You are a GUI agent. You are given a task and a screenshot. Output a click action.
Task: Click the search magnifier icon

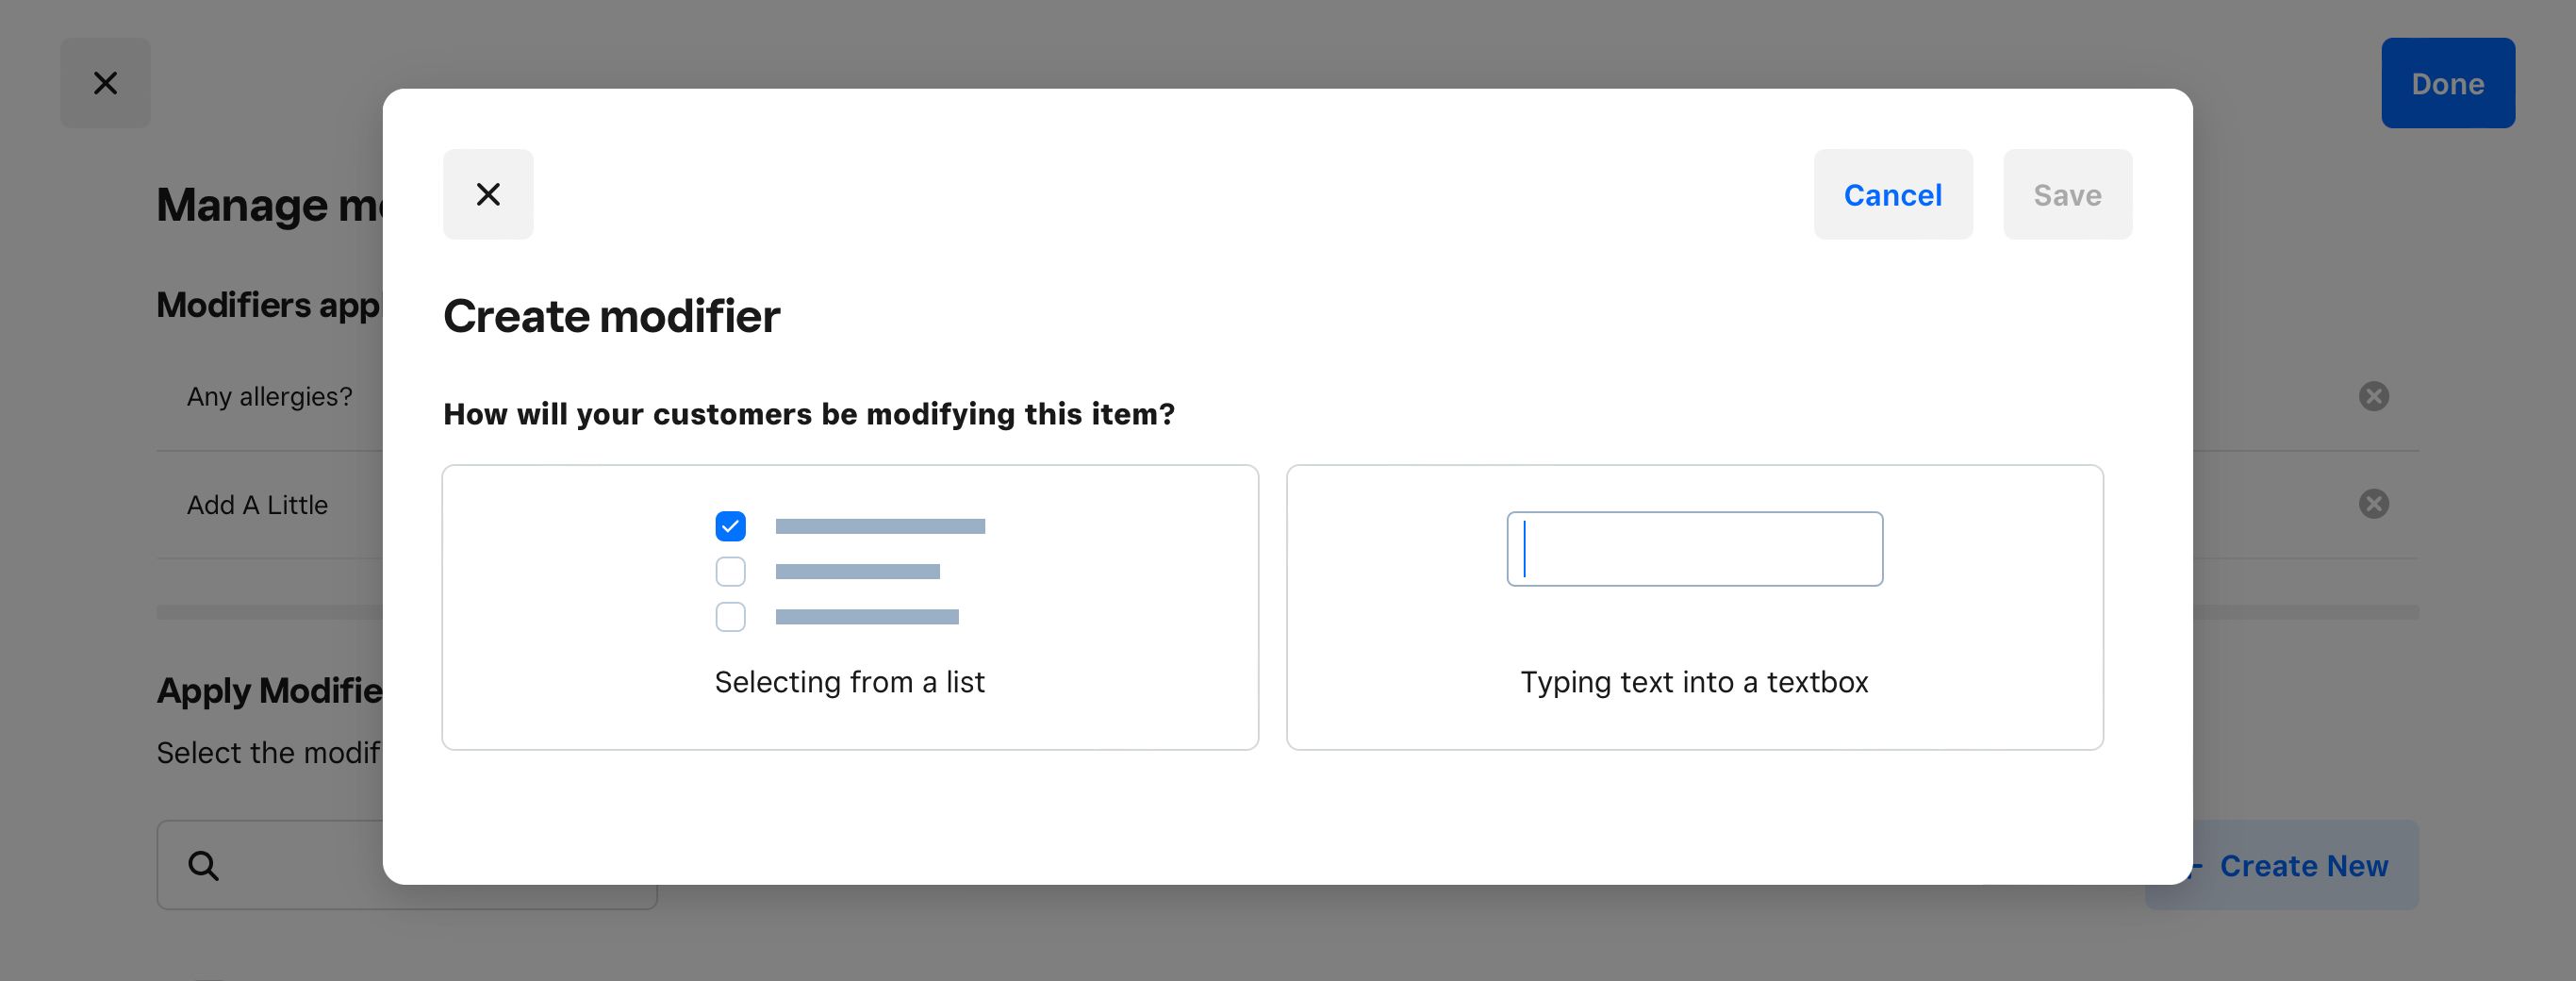pyautogui.click(x=203, y=865)
